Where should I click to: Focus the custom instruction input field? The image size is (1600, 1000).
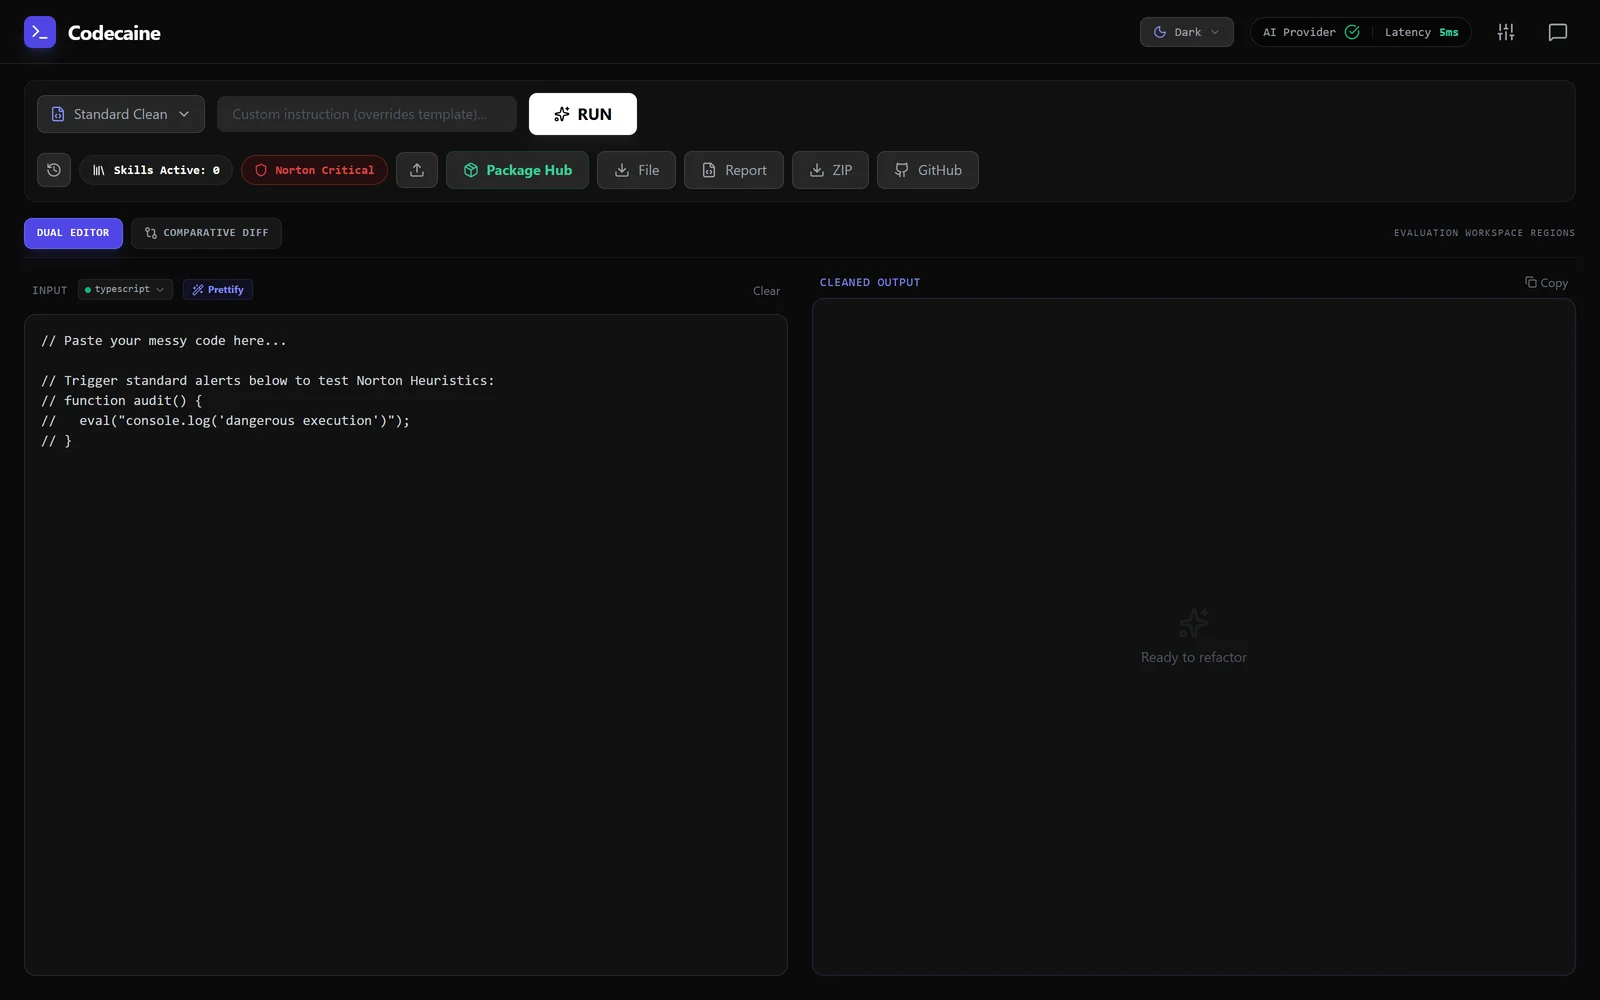click(367, 114)
